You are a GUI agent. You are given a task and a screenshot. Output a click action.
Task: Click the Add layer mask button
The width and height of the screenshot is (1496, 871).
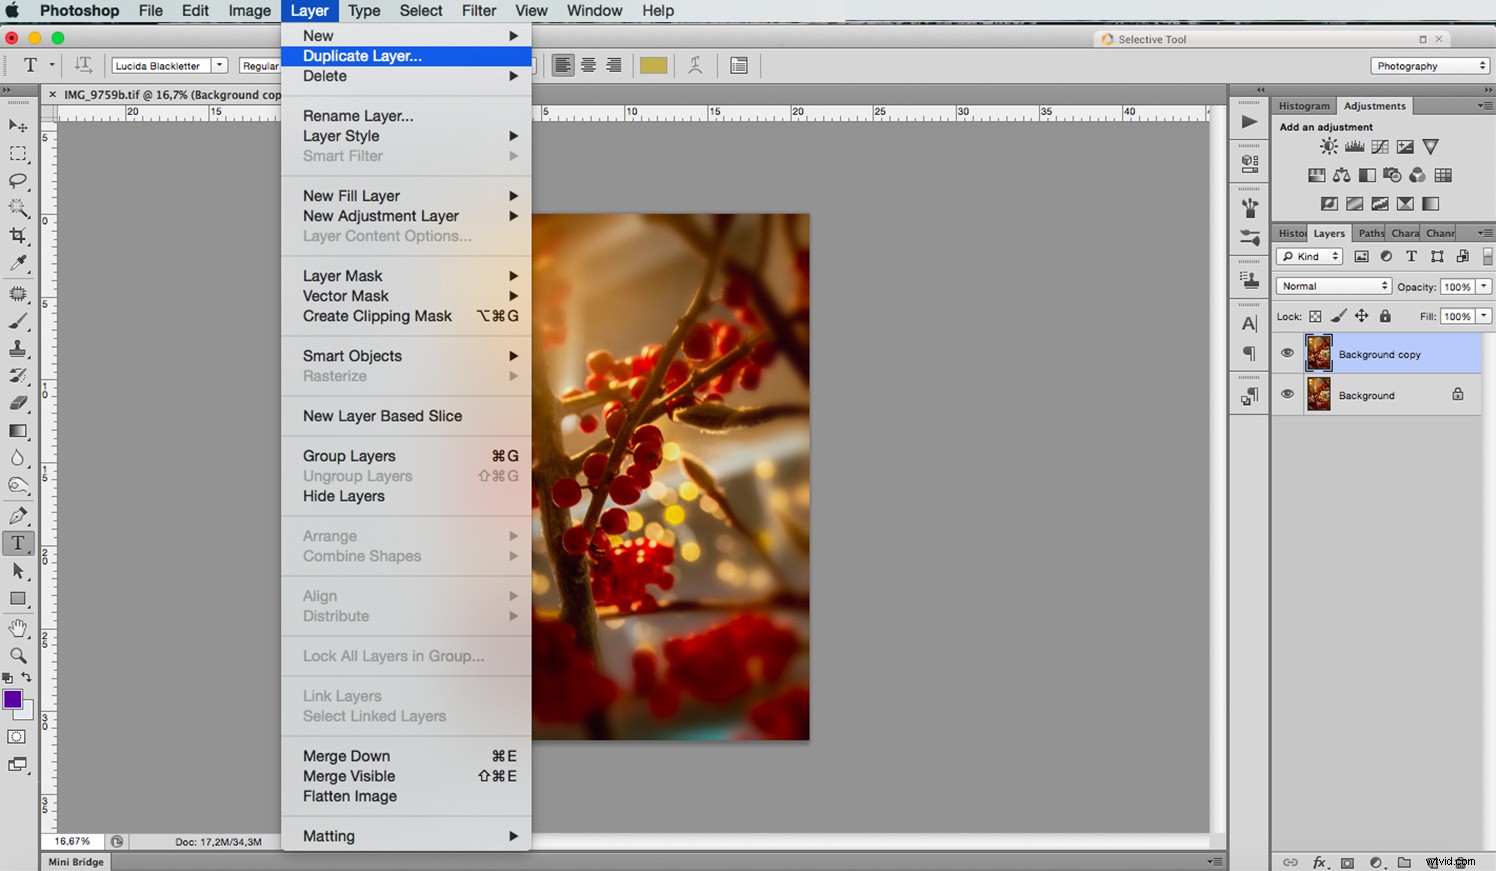[x=1347, y=862]
